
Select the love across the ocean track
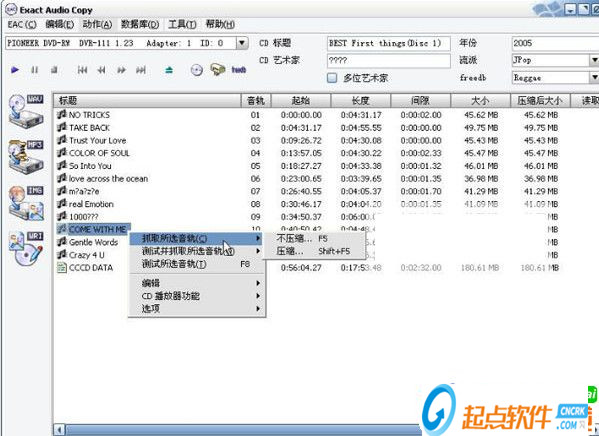click(x=108, y=178)
